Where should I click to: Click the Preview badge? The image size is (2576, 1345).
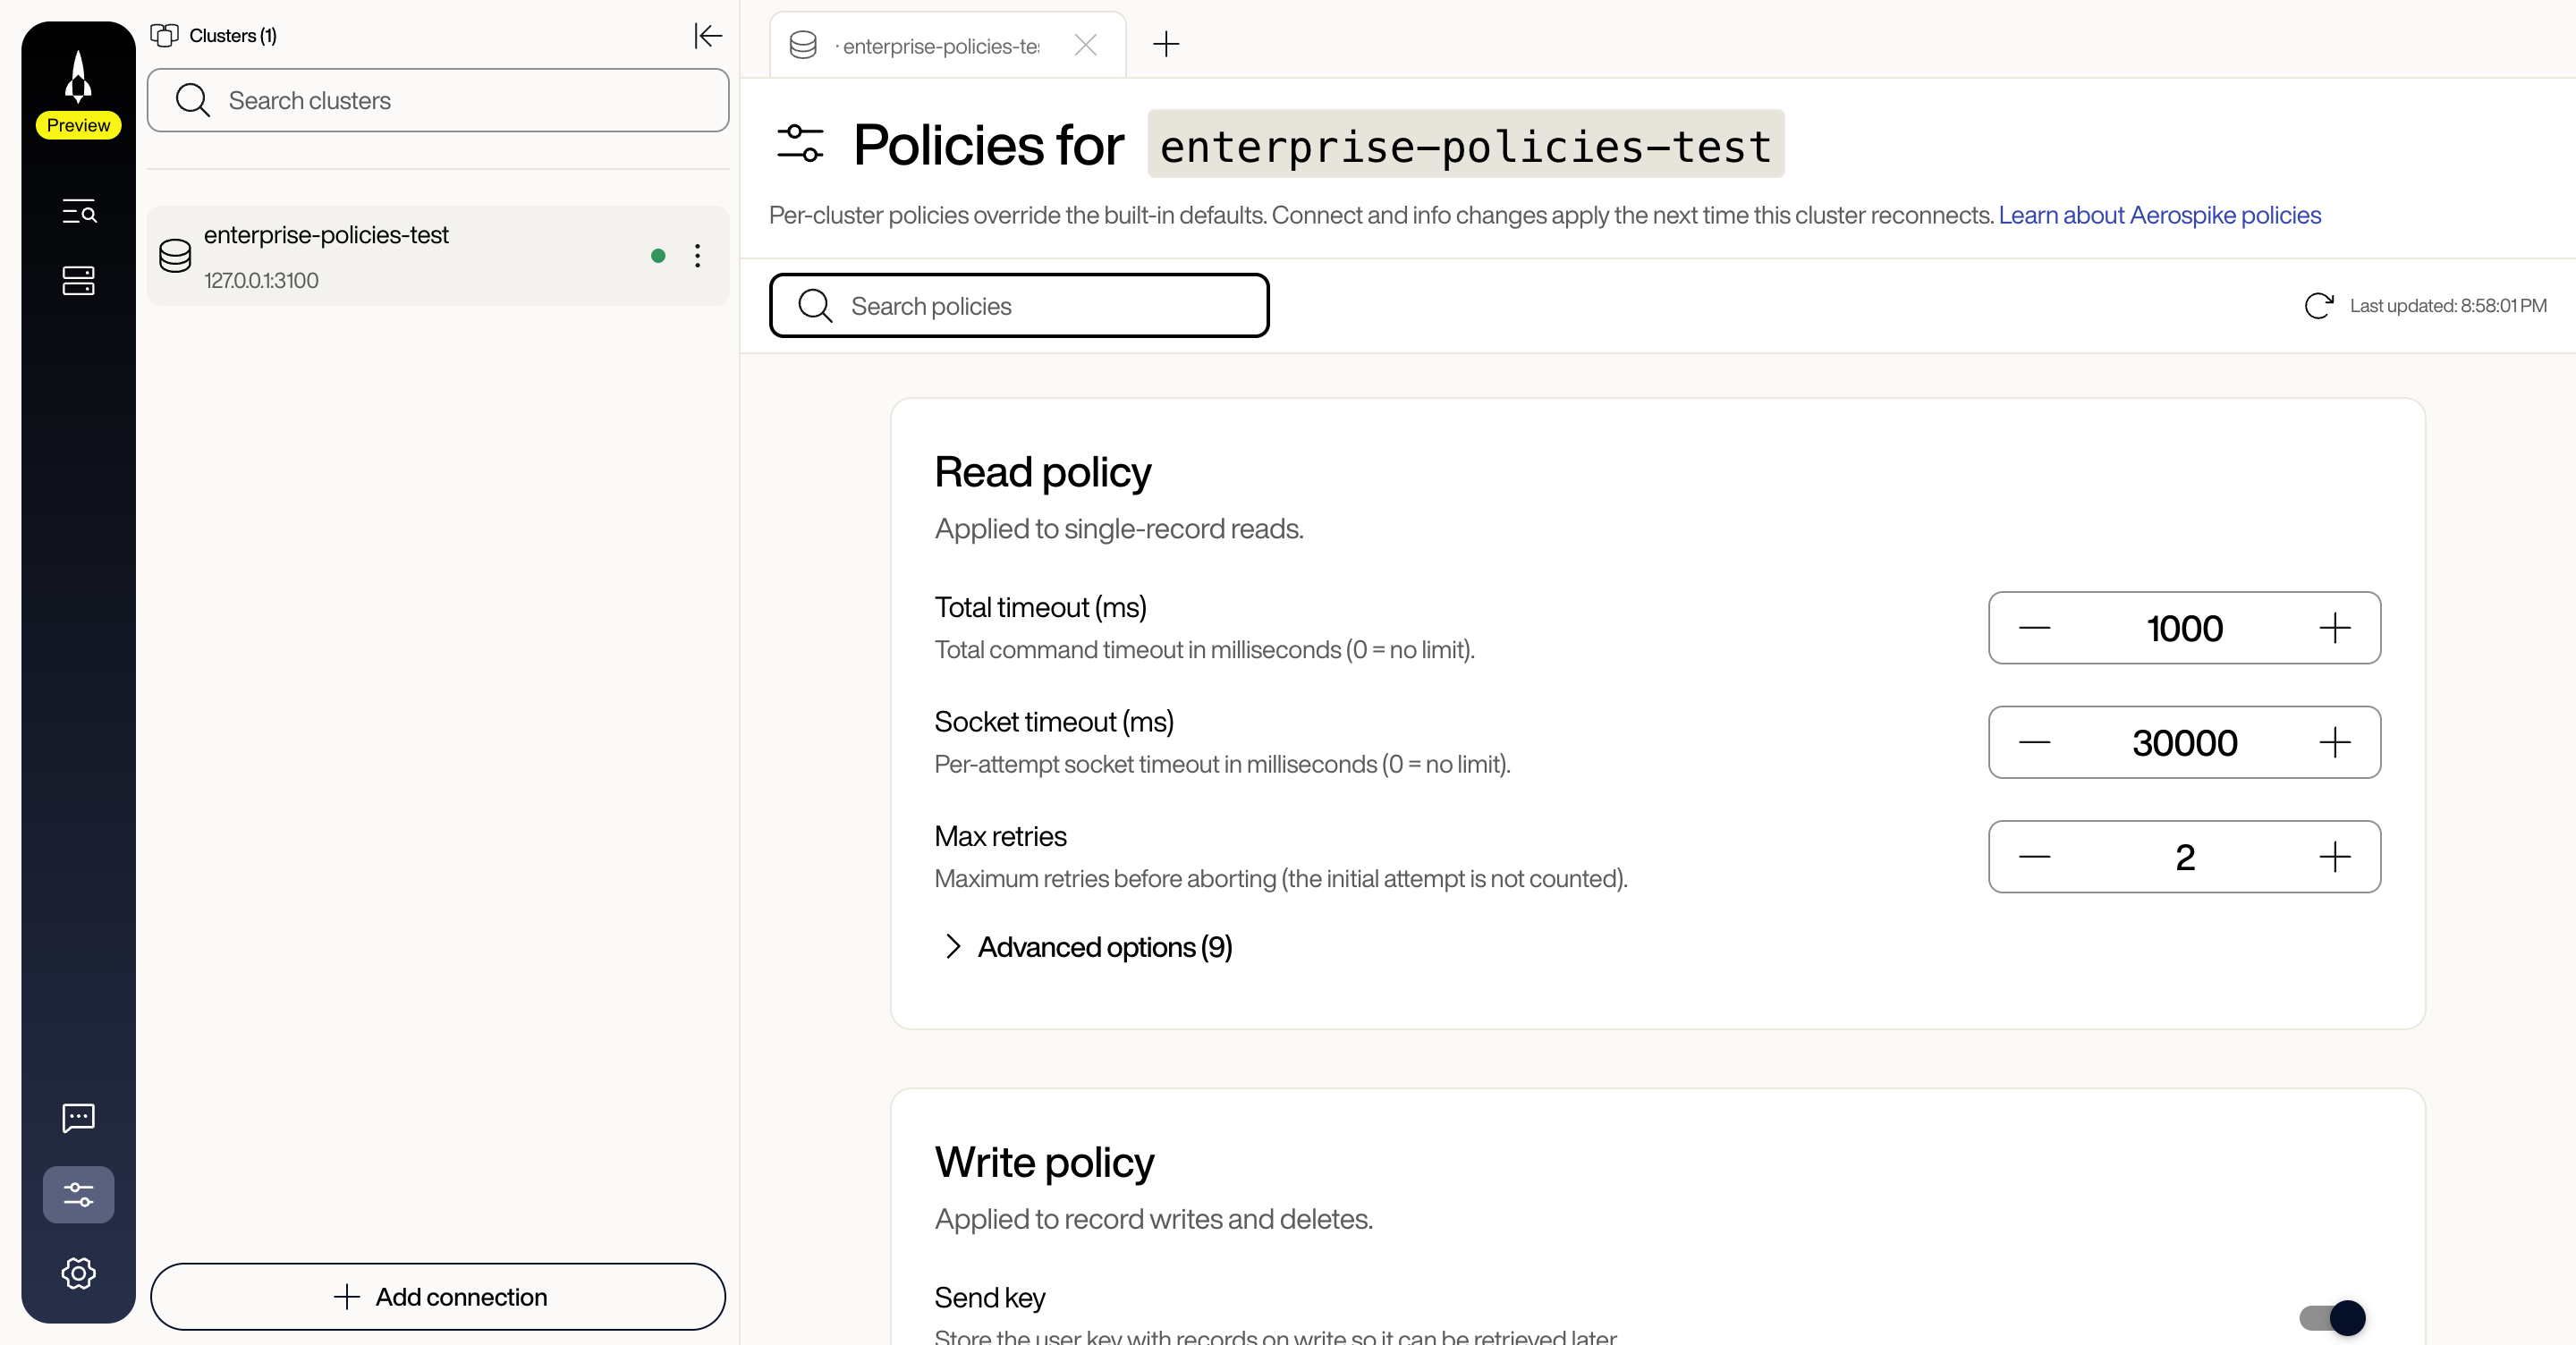tap(78, 125)
